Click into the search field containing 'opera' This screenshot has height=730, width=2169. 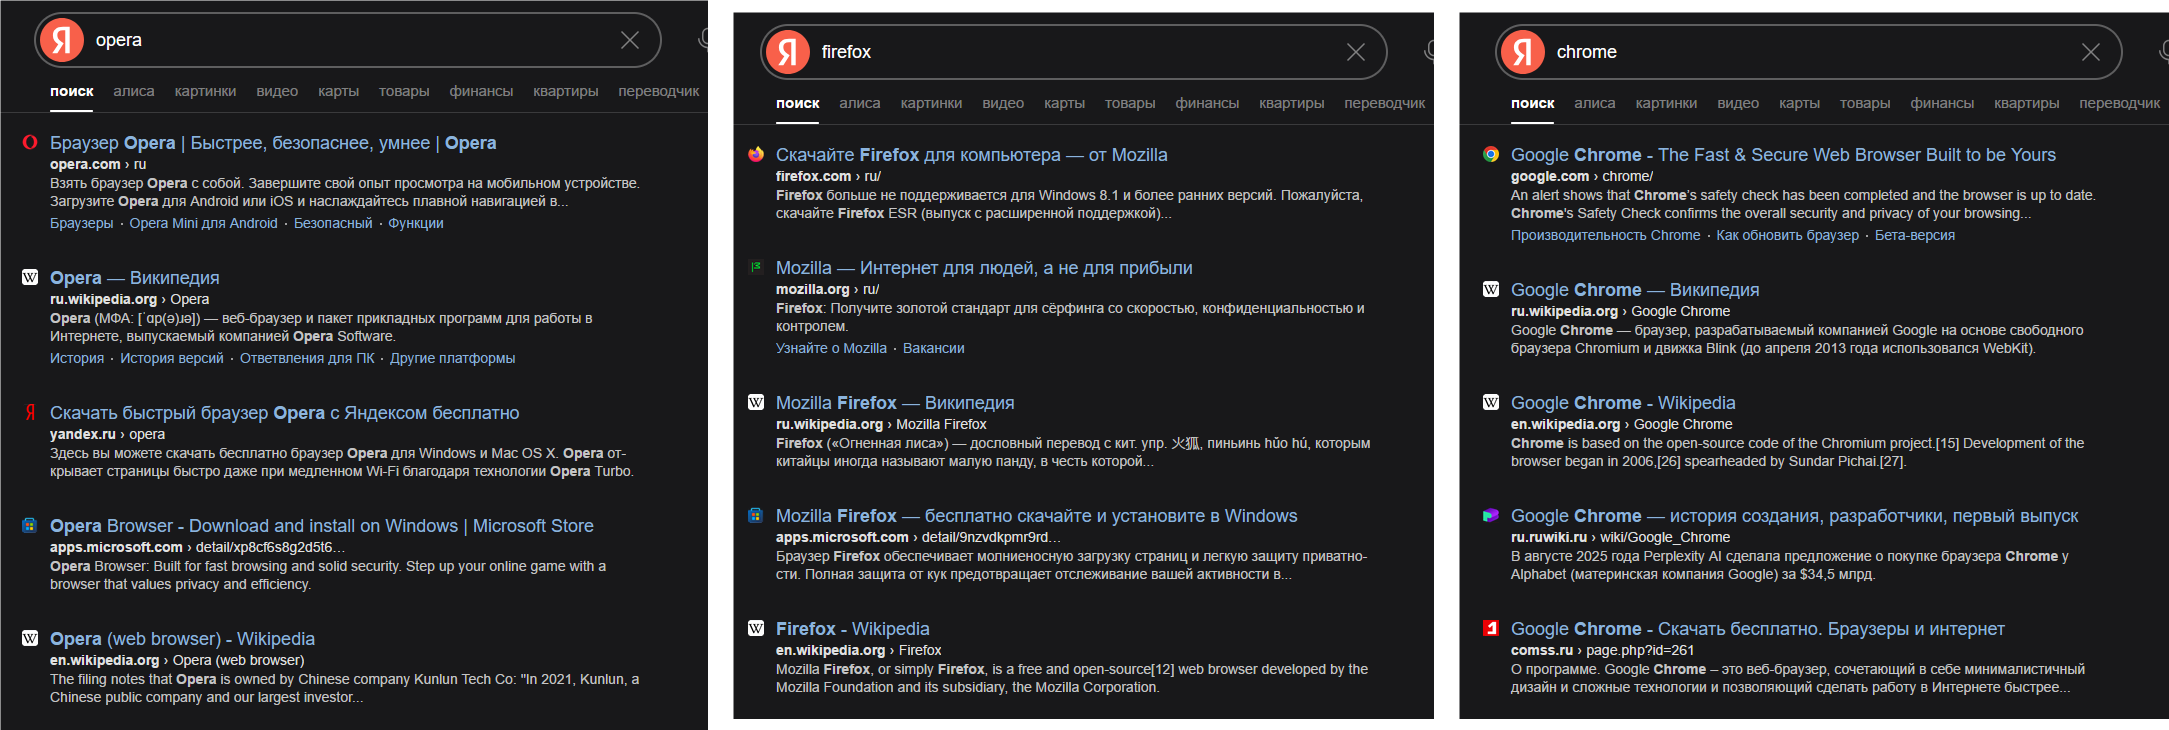[x=350, y=40]
